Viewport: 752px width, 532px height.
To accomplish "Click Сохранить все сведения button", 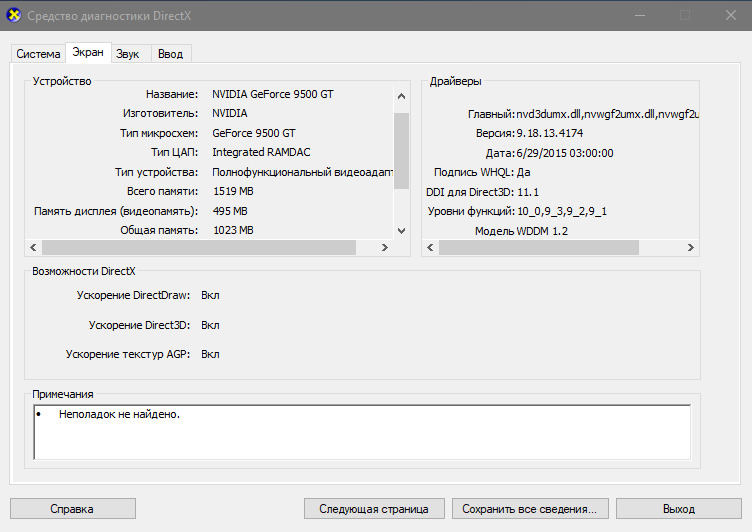I will tap(529, 509).
